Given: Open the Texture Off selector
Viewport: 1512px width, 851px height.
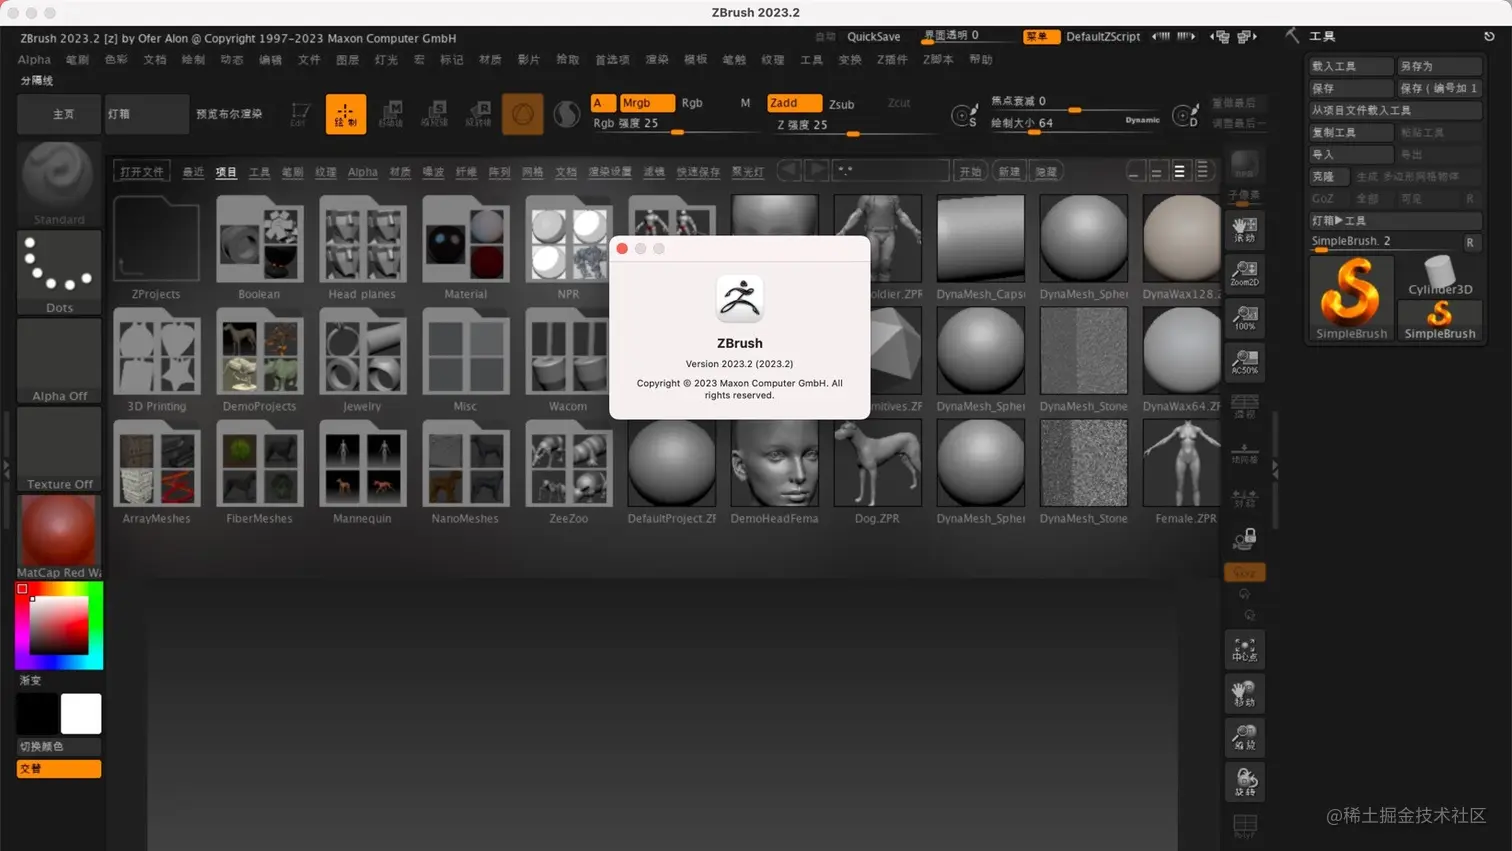Looking at the screenshot, I should [59, 448].
